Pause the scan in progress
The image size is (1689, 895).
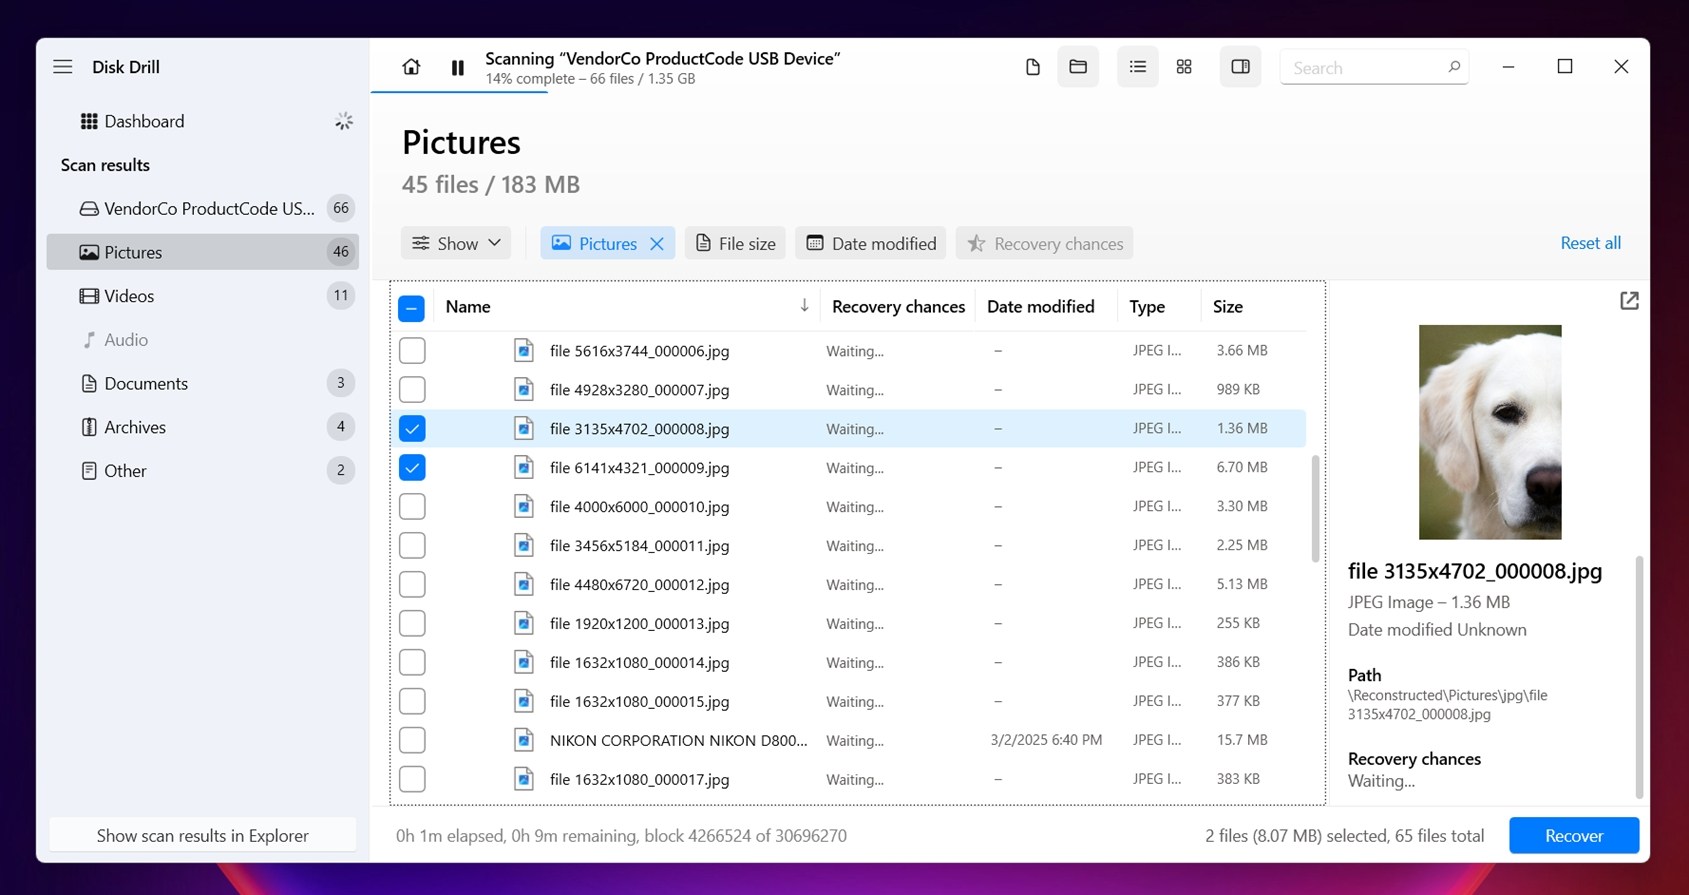click(457, 67)
